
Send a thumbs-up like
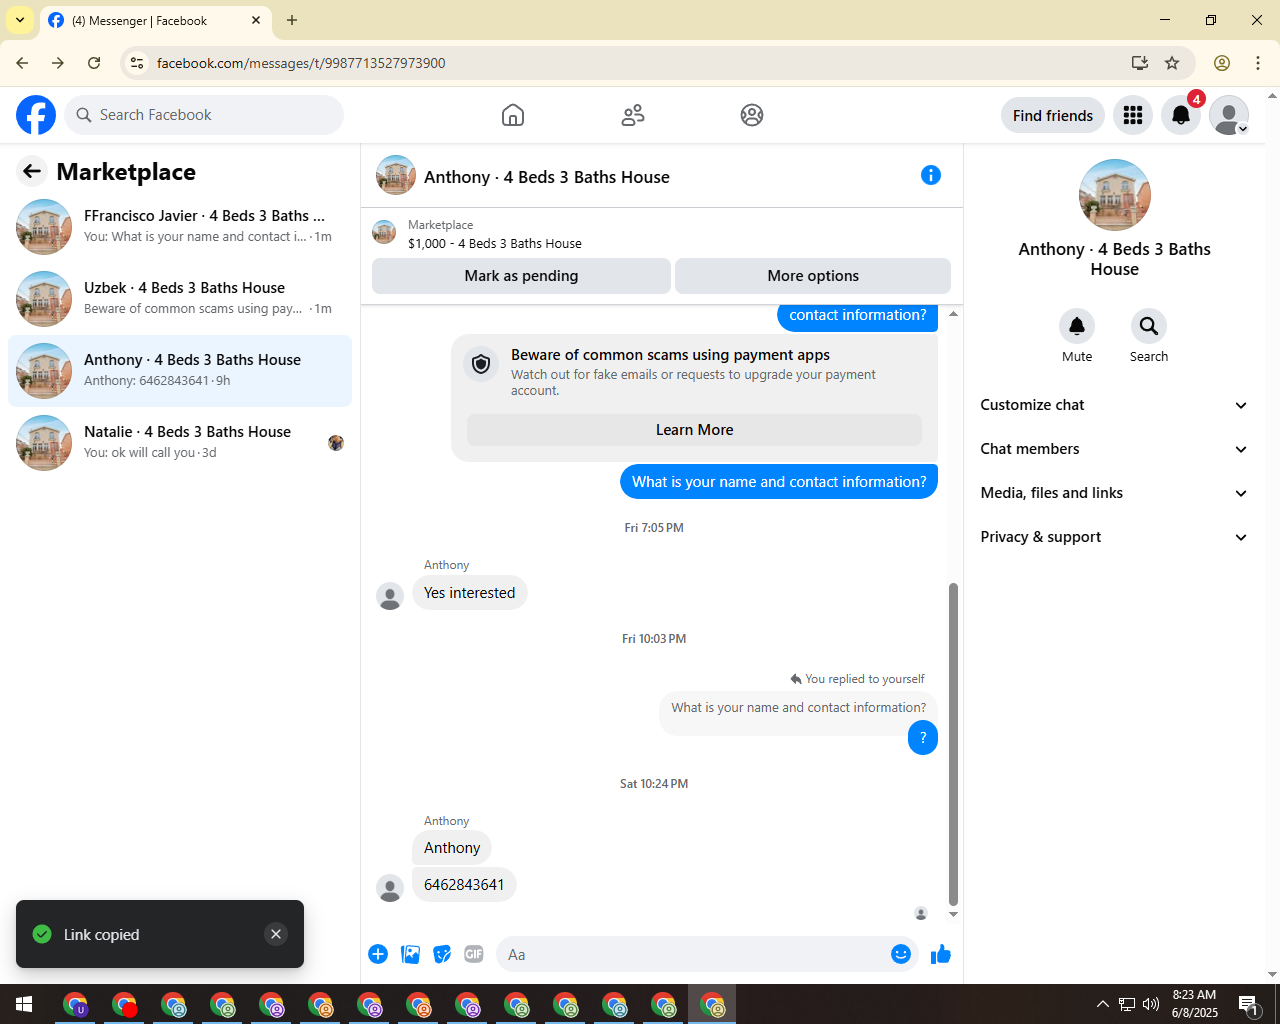(941, 954)
